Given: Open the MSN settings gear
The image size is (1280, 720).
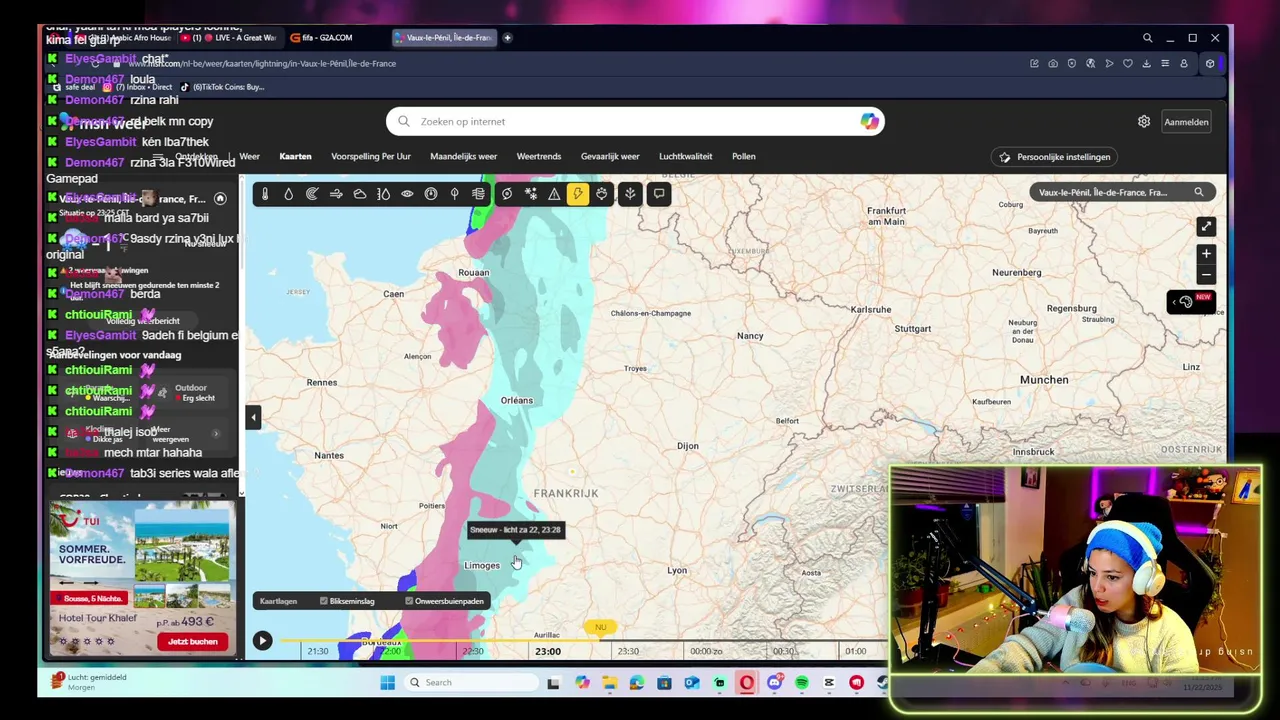Looking at the screenshot, I should (1144, 122).
